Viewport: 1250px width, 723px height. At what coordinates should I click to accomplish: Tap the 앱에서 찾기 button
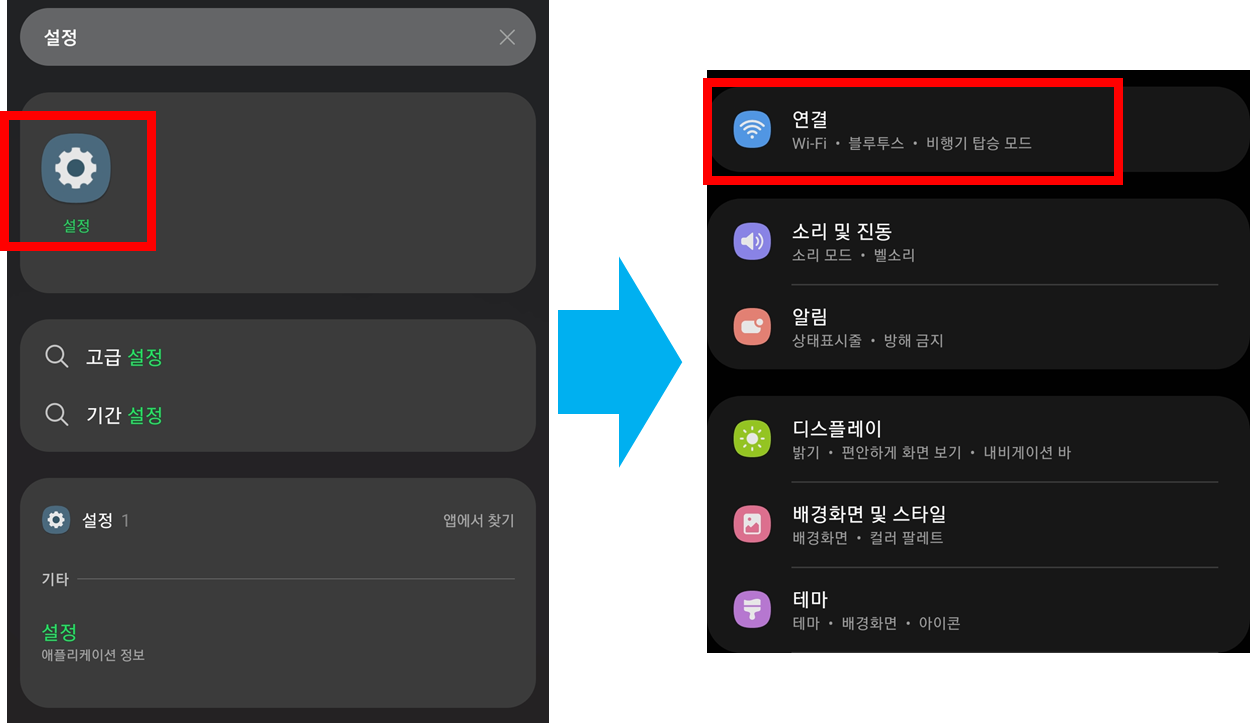[479, 521]
